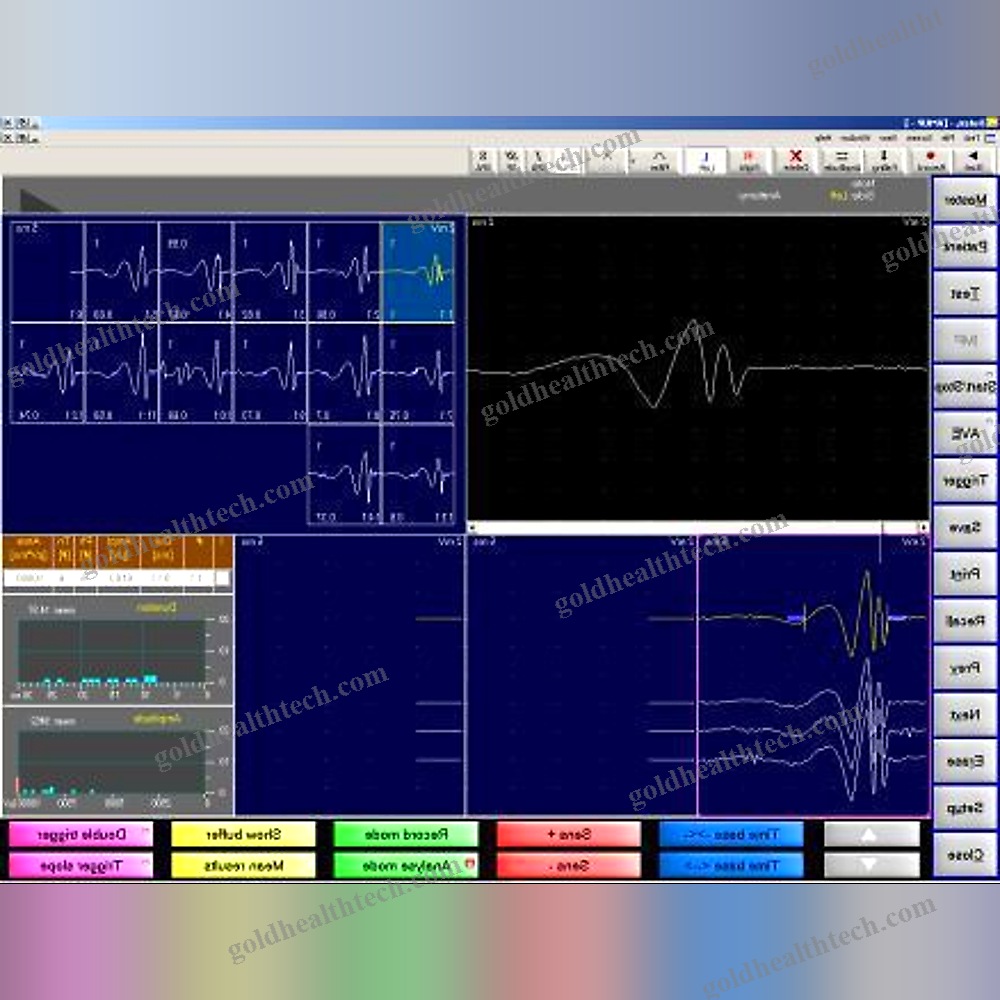Decrease sensitivity with red Sens - button
The image size is (1000, 1000).
[568, 865]
